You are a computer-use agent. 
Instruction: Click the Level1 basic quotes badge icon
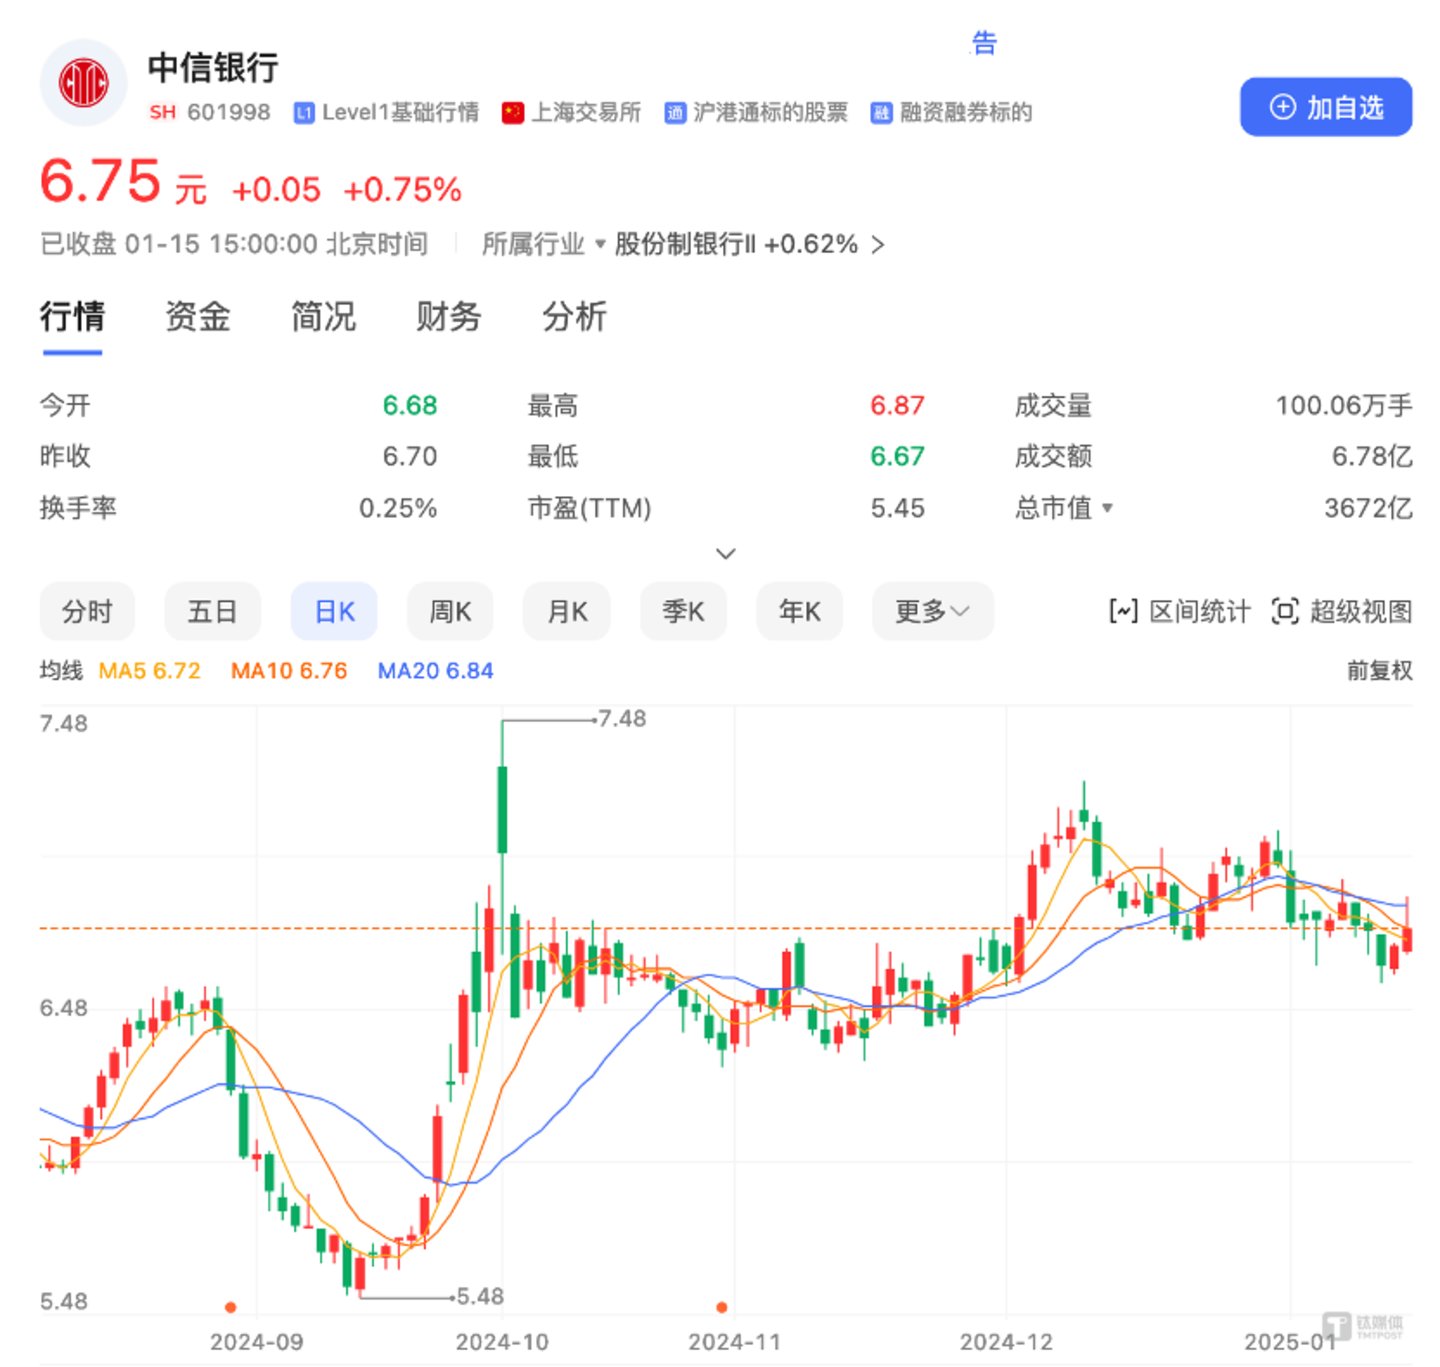pyautogui.click(x=304, y=113)
